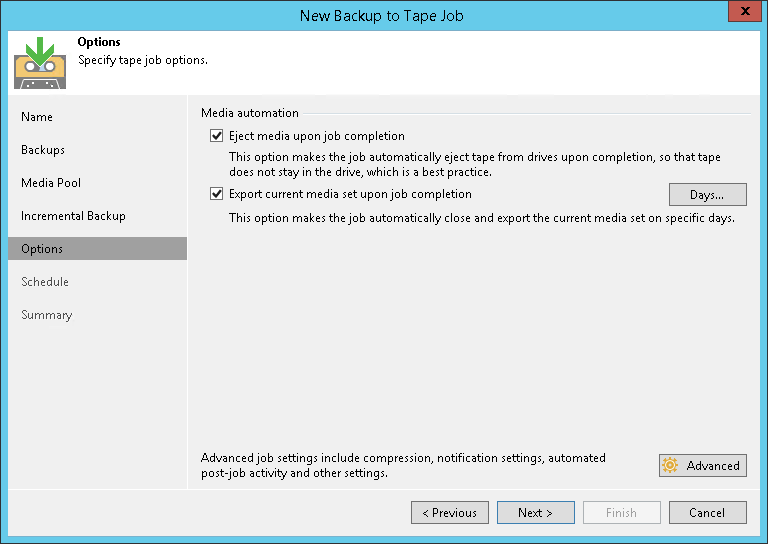Image resolution: width=768 pixels, height=544 pixels.
Task: Proceed with the Next > button
Action: point(535,513)
